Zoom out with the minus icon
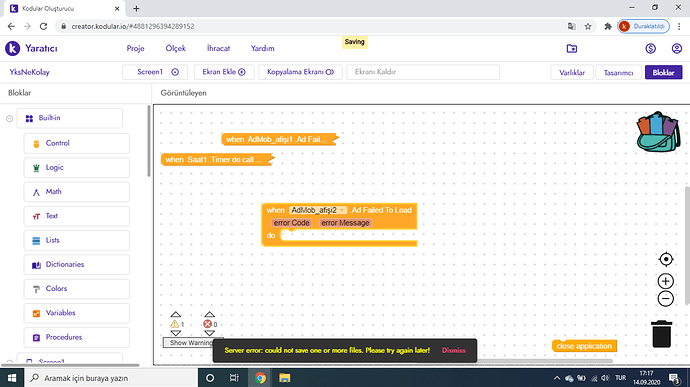This screenshot has height=387, width=690. (x=666, y=299)
